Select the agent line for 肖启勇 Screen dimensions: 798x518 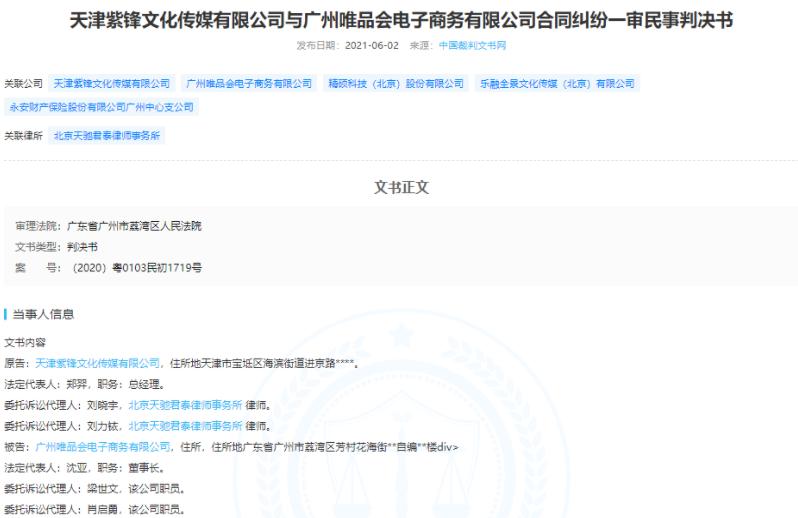click(x=95, y=509)
